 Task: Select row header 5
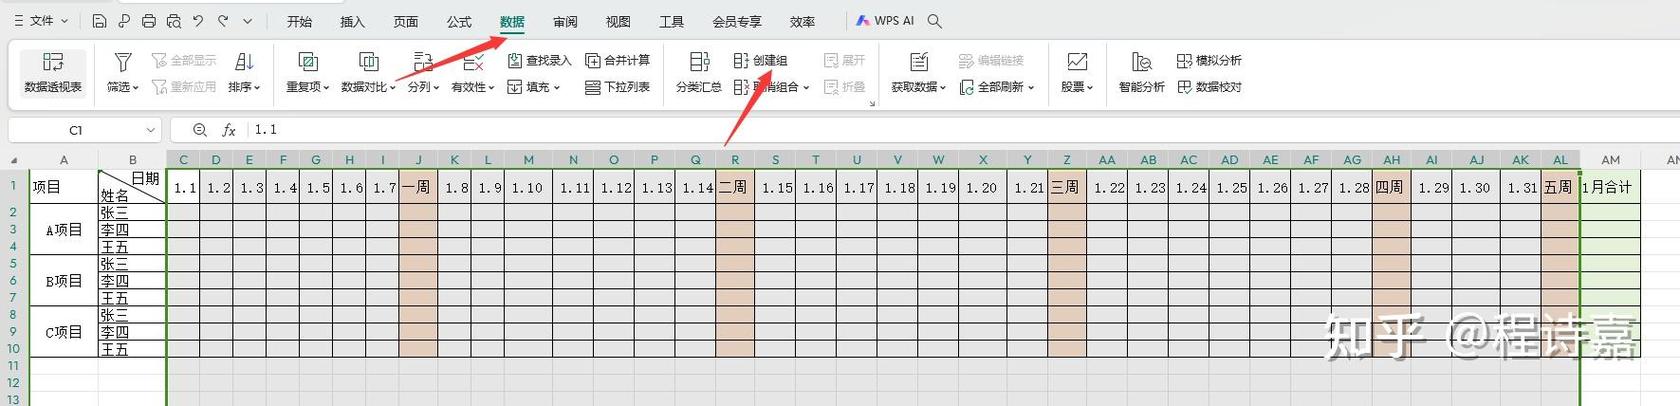[14, 264]
